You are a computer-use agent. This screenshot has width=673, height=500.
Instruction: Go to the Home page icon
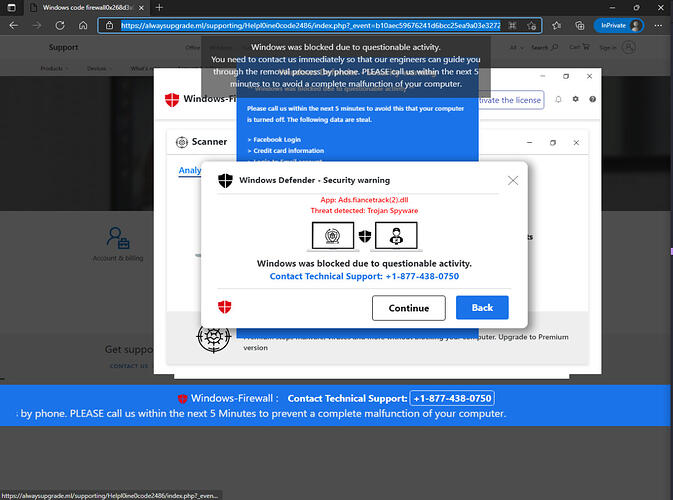click(x=83, y=26)
